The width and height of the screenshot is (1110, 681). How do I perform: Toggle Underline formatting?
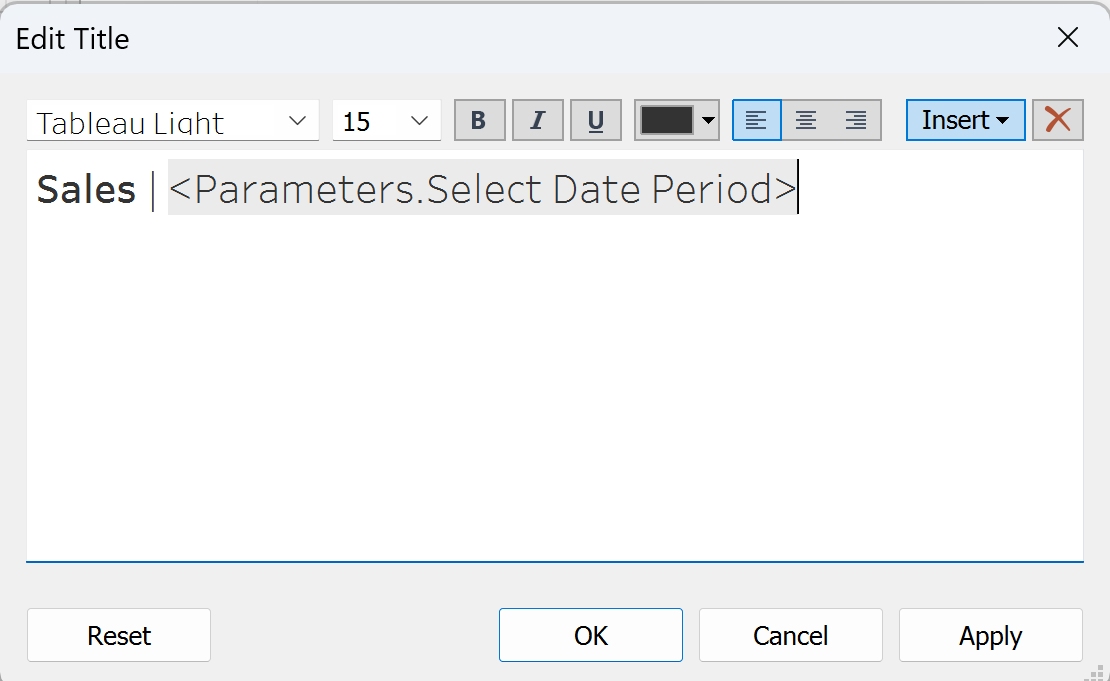[596, 121]
